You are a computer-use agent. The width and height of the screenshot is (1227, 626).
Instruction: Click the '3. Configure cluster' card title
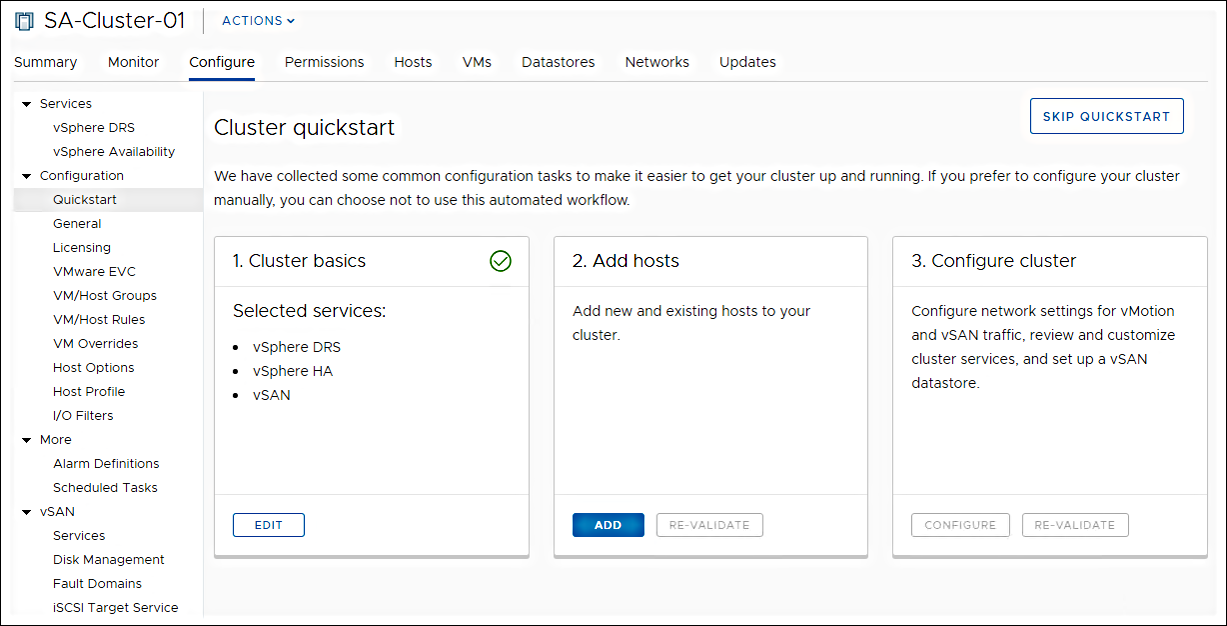pos(994,261)
